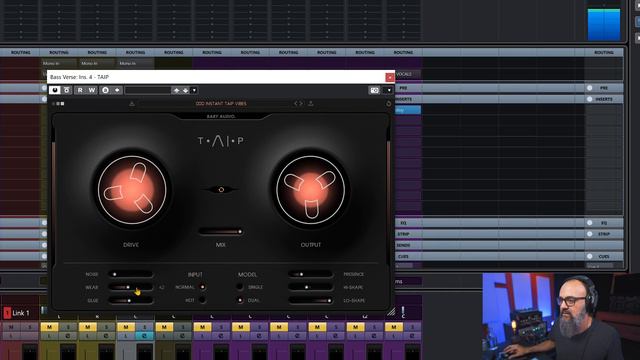The width and height of the screenshot is (640, 360).
Task: Load previous program with the up arrow
Action: click(176, 90)
